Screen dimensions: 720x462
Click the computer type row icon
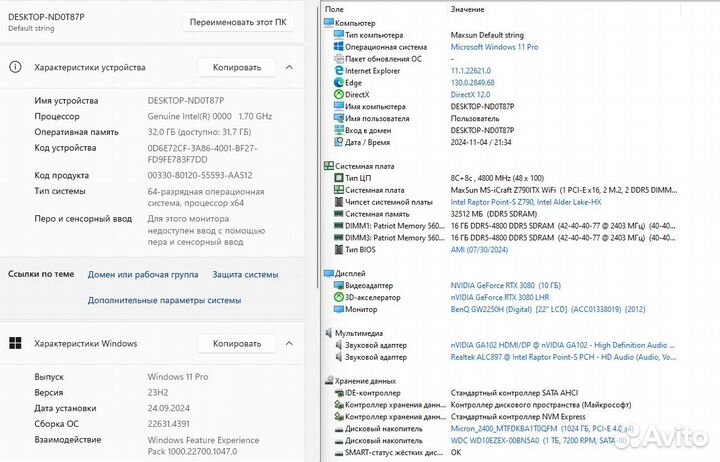[x=339, y=34]
